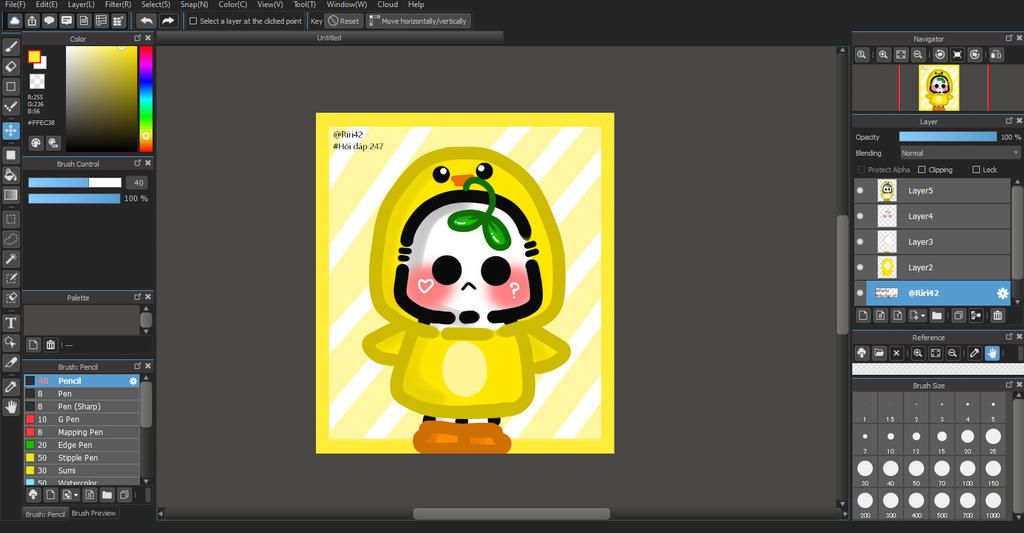1024x533 pixels.
Task: Open the Pencil brush settings gear
Action: pos(134,381)
